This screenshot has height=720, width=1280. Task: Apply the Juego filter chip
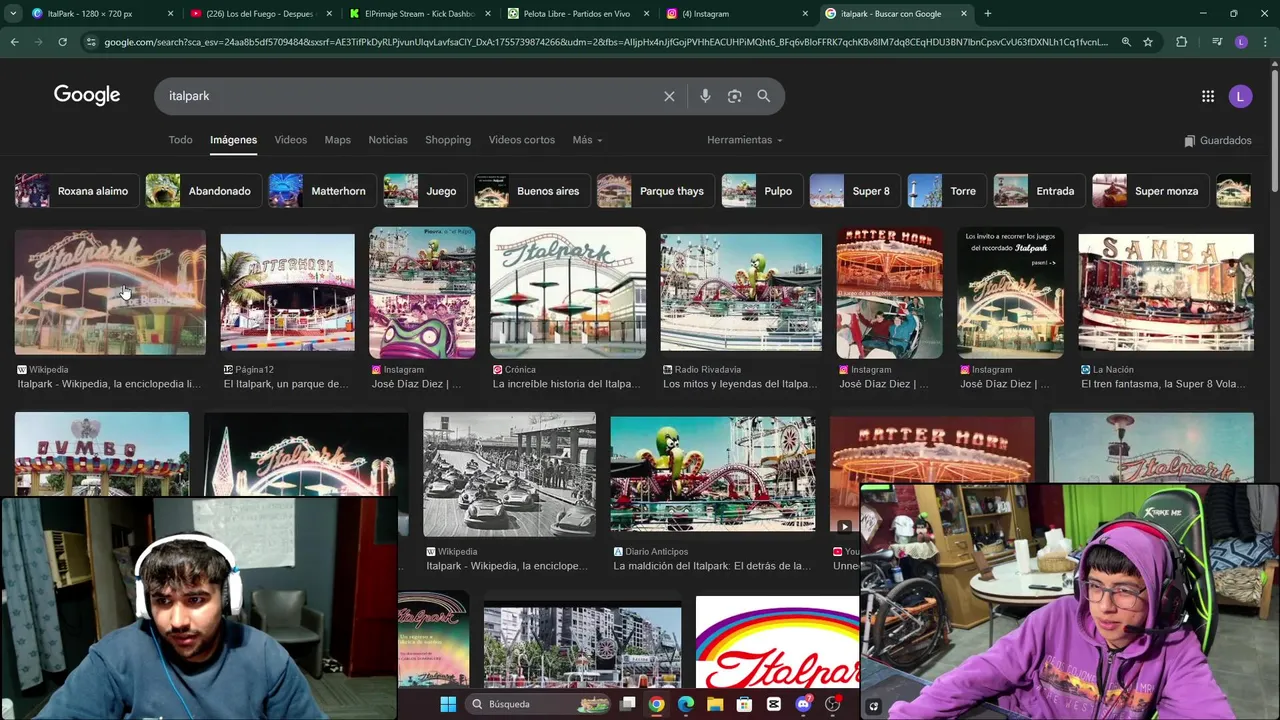pos(425,191)
